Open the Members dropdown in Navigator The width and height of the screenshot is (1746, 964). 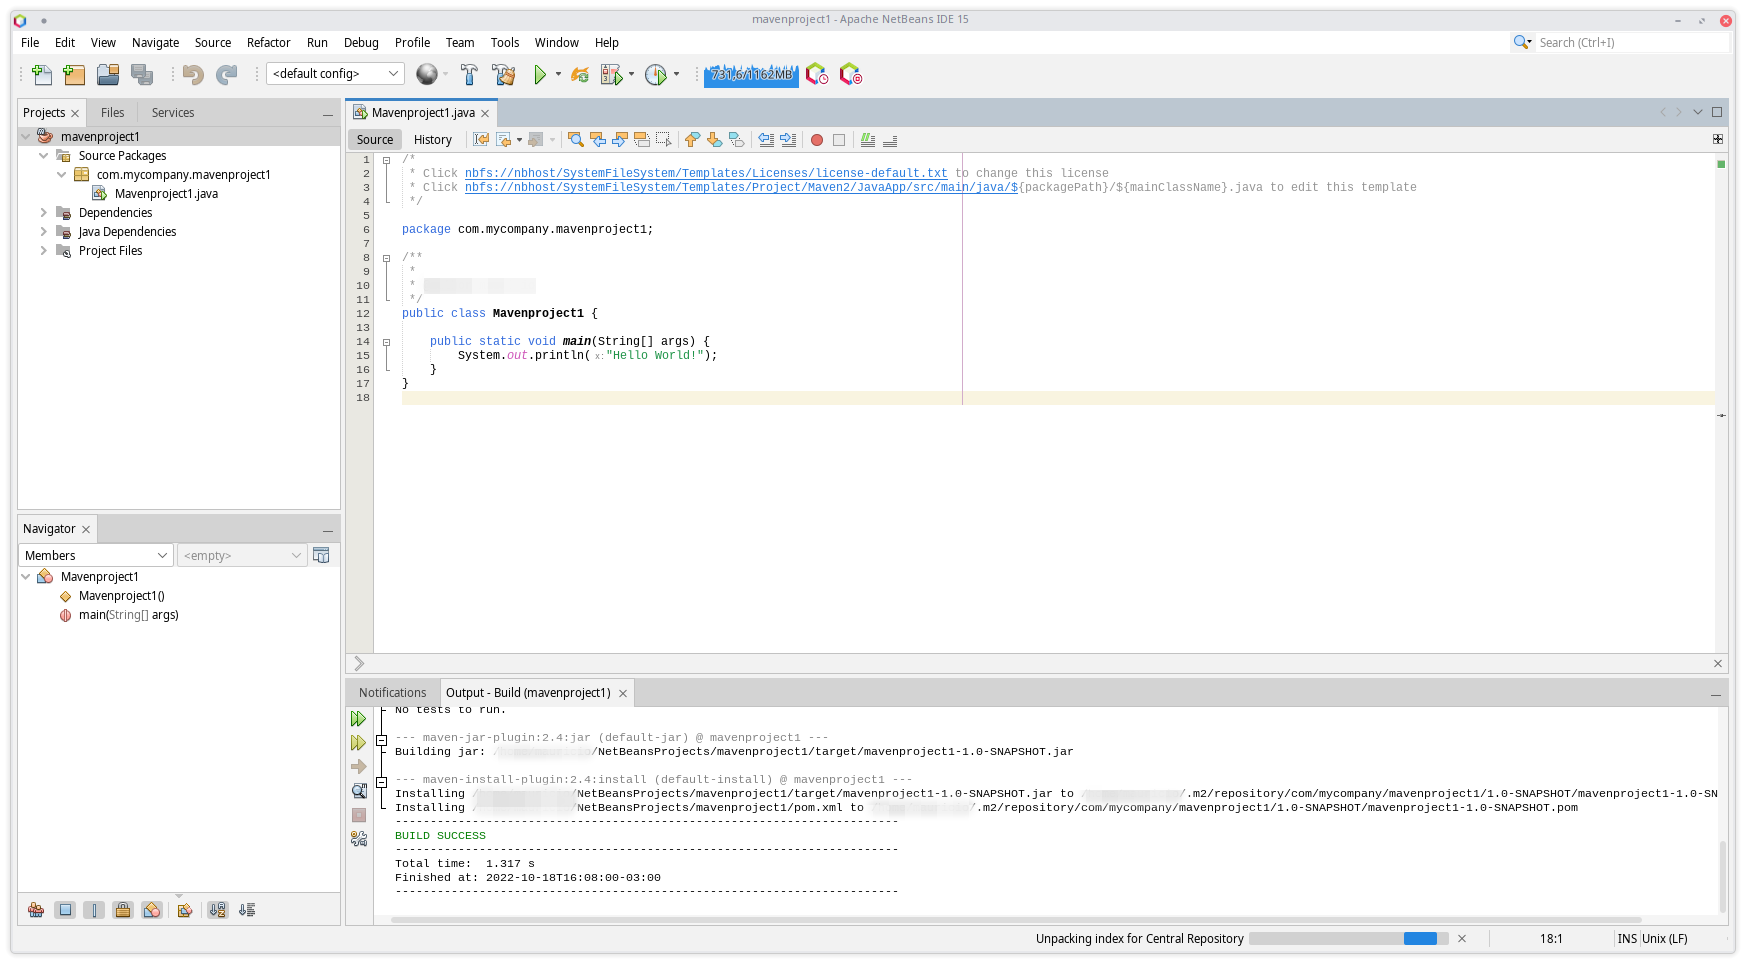tap(95, 555)
